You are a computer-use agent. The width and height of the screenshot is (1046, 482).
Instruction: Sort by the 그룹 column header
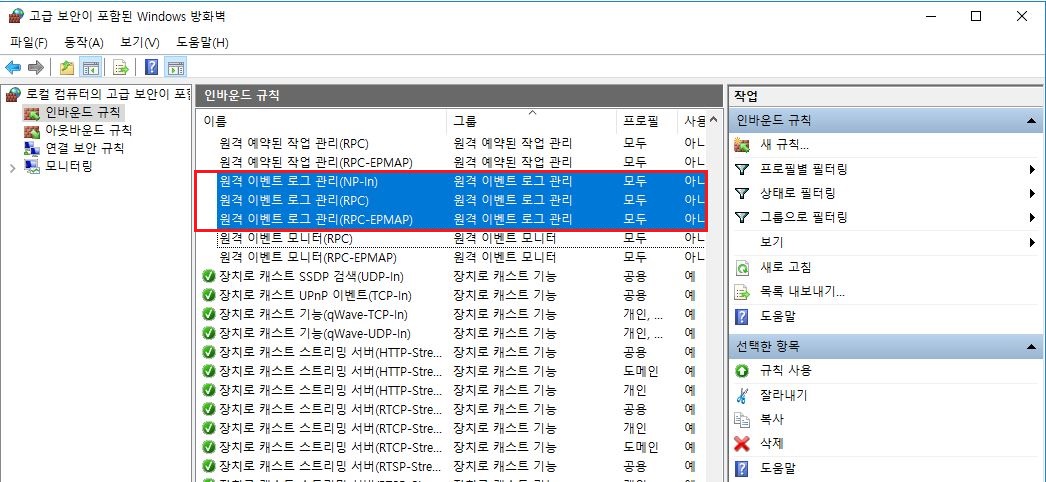click(x=532, y=121)
